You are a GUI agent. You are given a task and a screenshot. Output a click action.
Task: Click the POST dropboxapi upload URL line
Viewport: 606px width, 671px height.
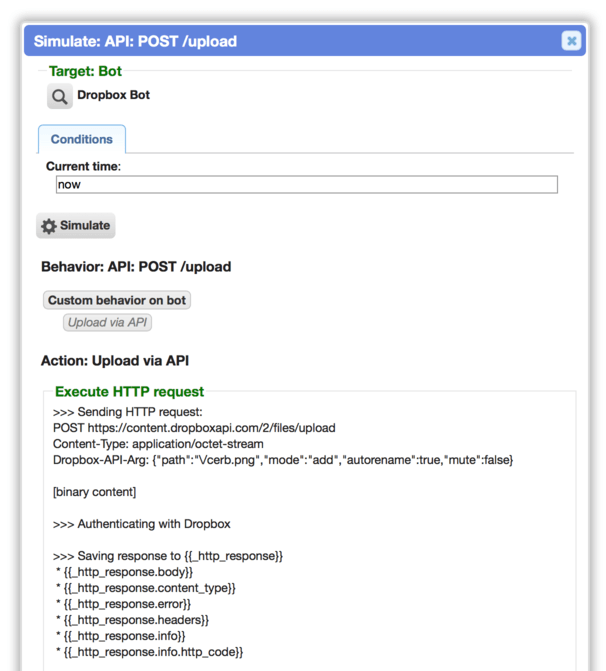[x=194, y=428]
